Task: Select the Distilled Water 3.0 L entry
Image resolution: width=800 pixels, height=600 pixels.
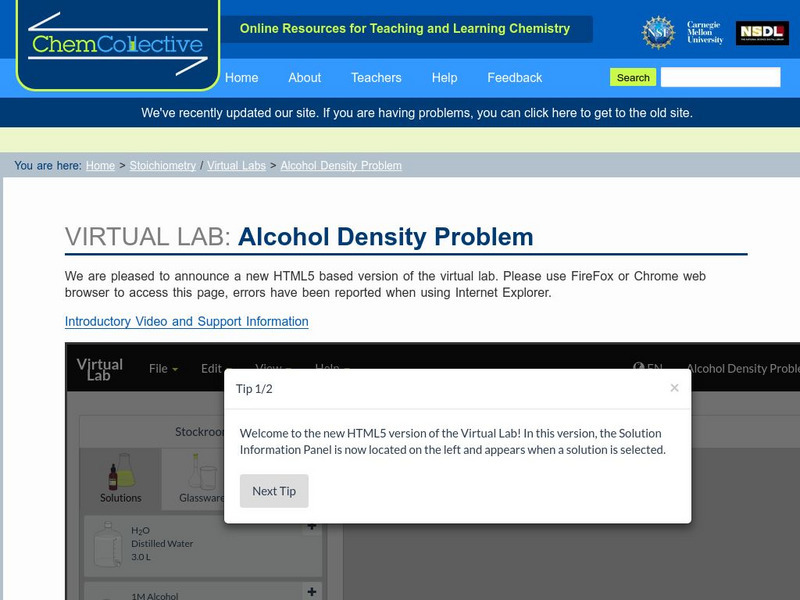Action: 203,545
